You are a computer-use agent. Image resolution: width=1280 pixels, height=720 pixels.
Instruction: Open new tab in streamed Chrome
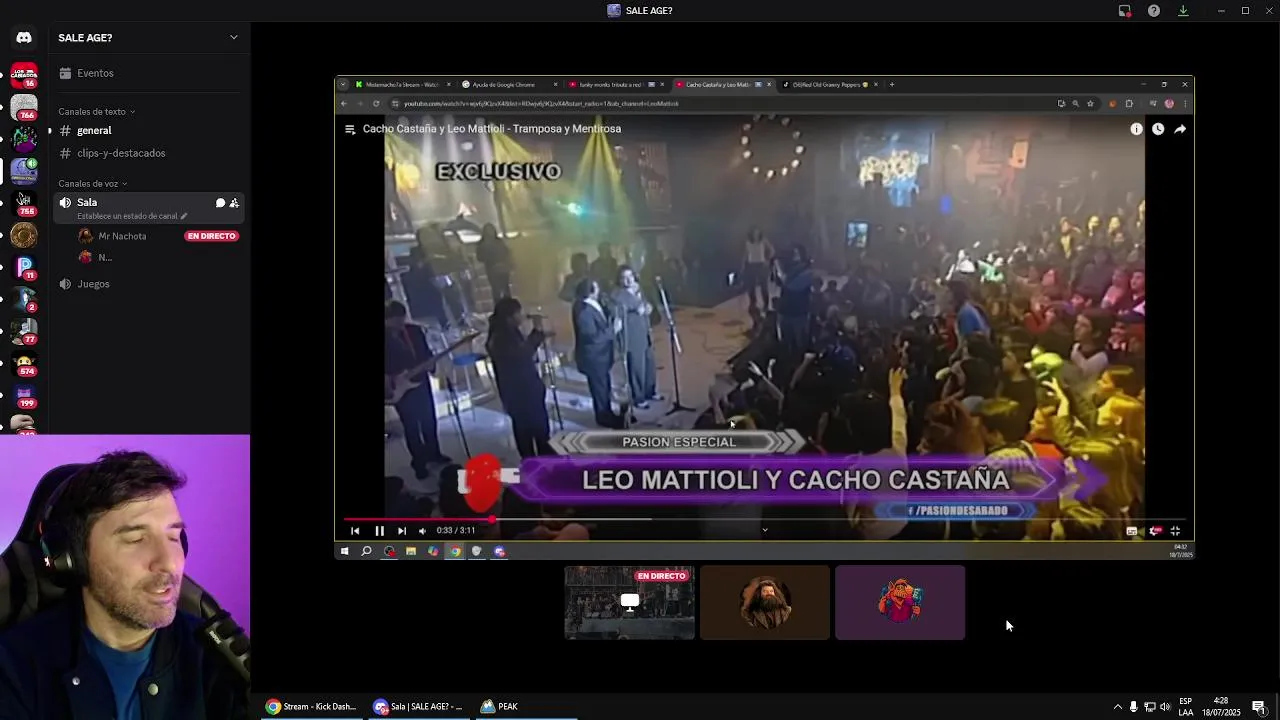[x=892, y=84]
